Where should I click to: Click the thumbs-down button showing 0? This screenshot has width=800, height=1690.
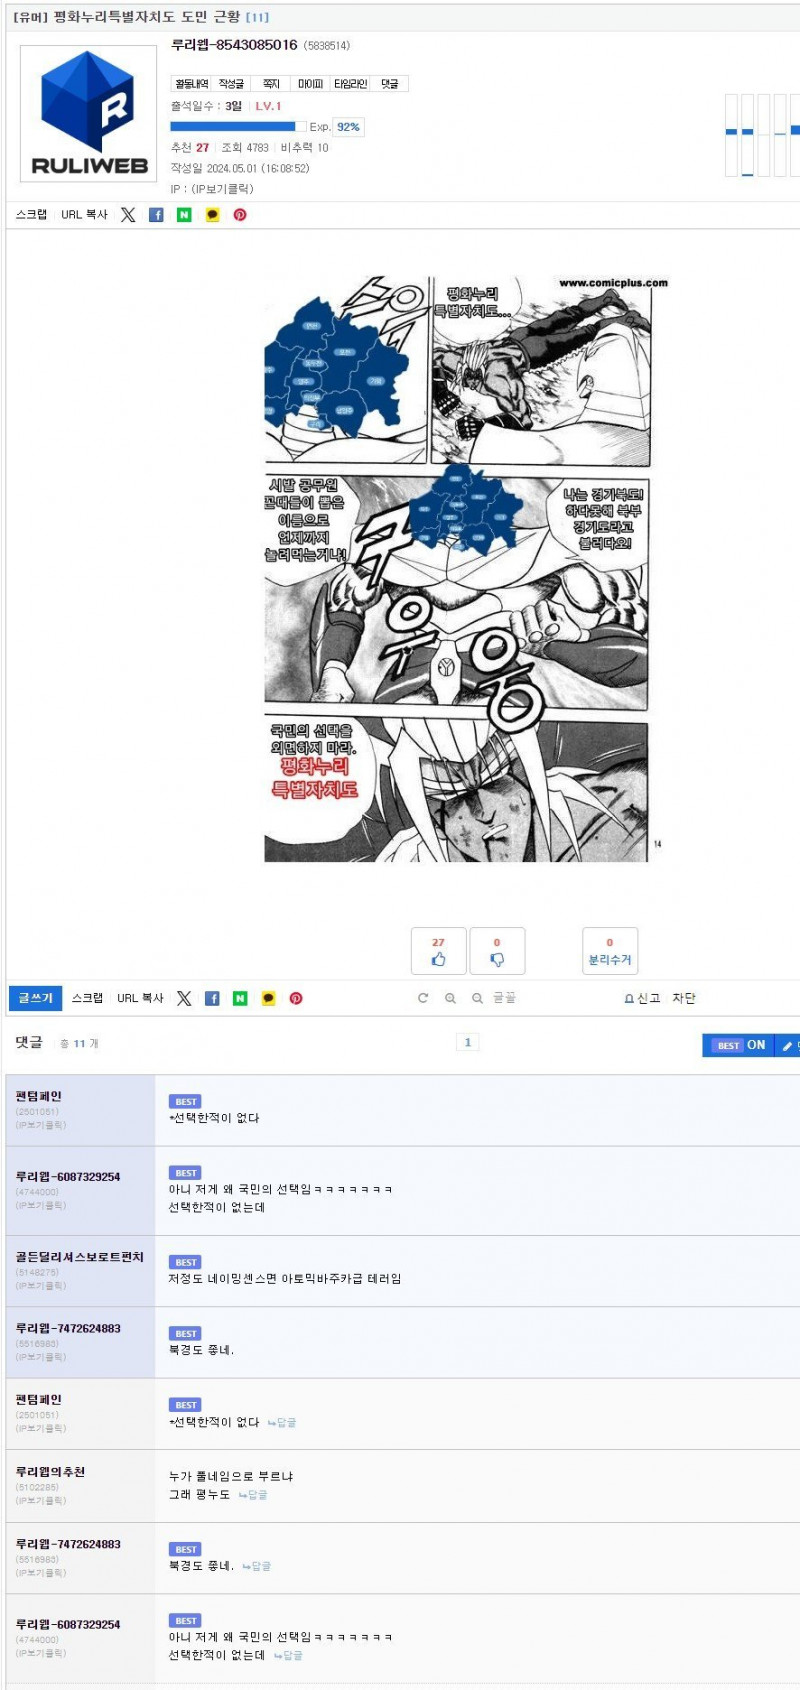click(497, 951)
